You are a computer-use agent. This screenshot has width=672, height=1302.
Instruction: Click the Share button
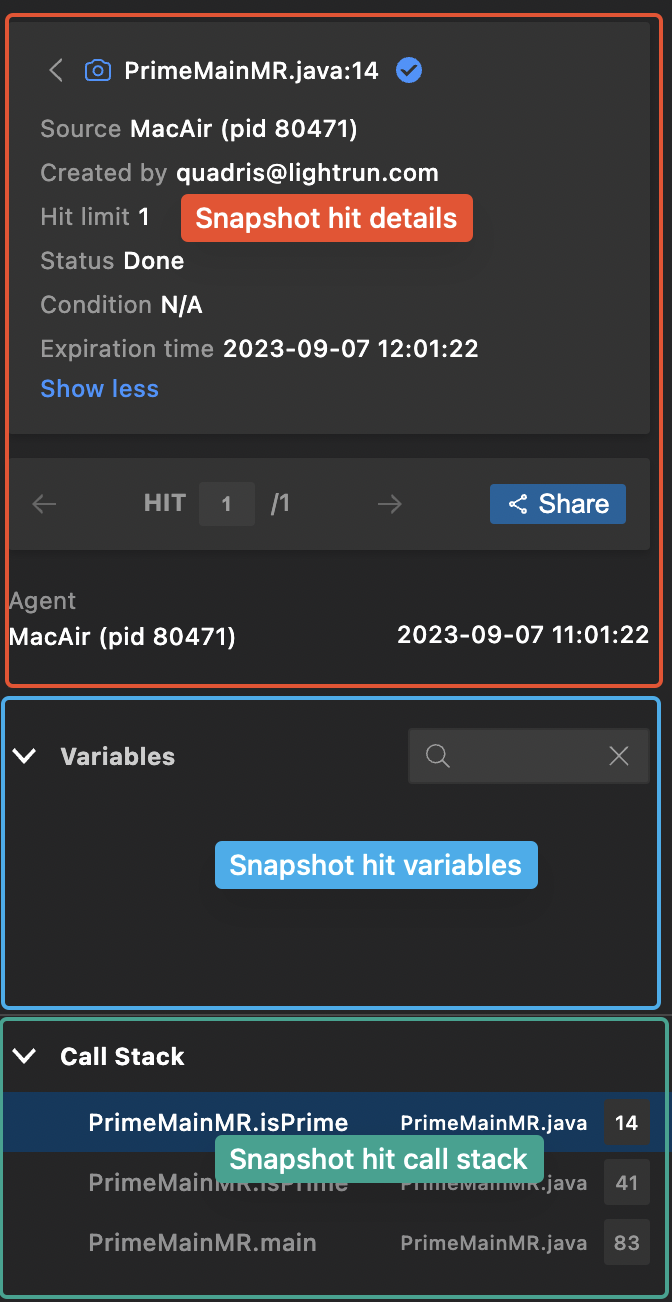click(x=557, y=504)
